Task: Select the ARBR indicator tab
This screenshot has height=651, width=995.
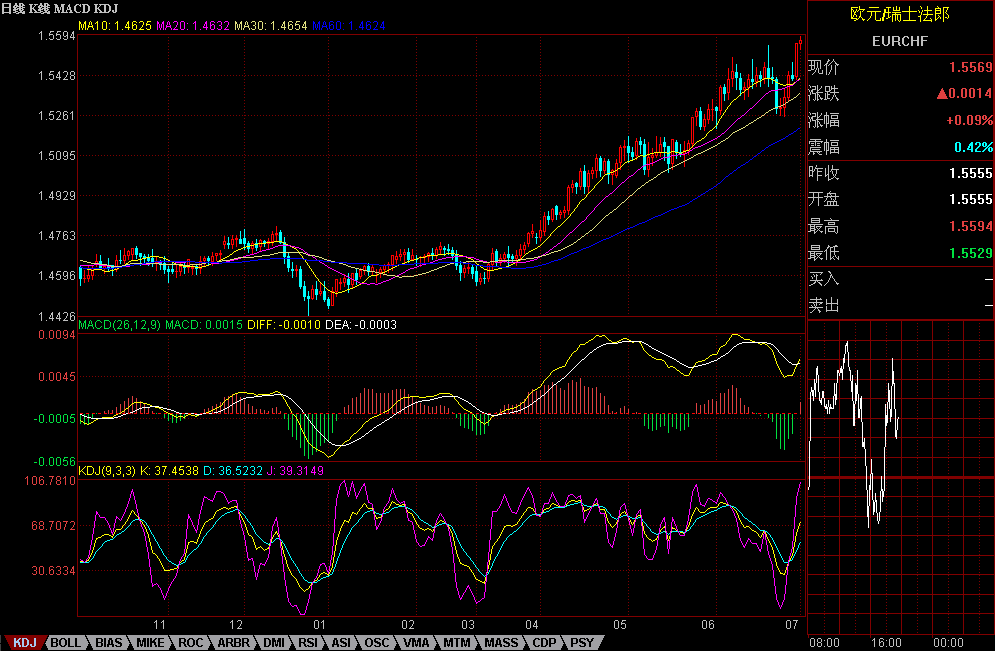Action: (234, 643)
